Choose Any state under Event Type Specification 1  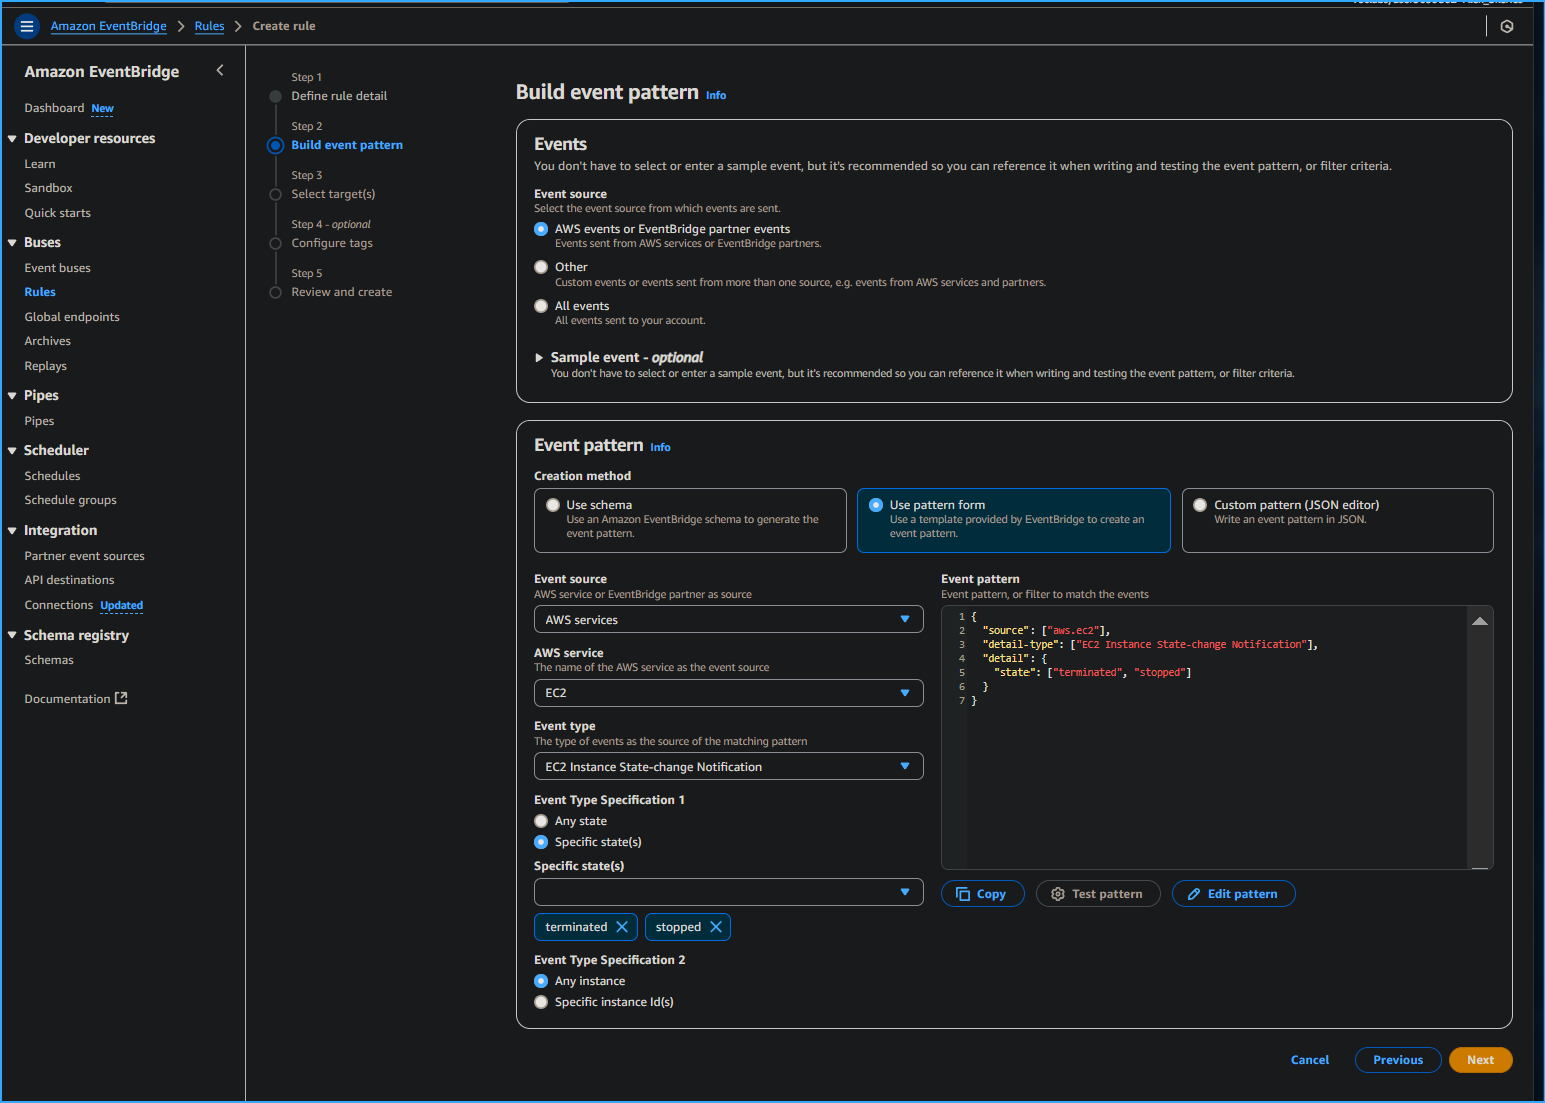tap(541, 820)
